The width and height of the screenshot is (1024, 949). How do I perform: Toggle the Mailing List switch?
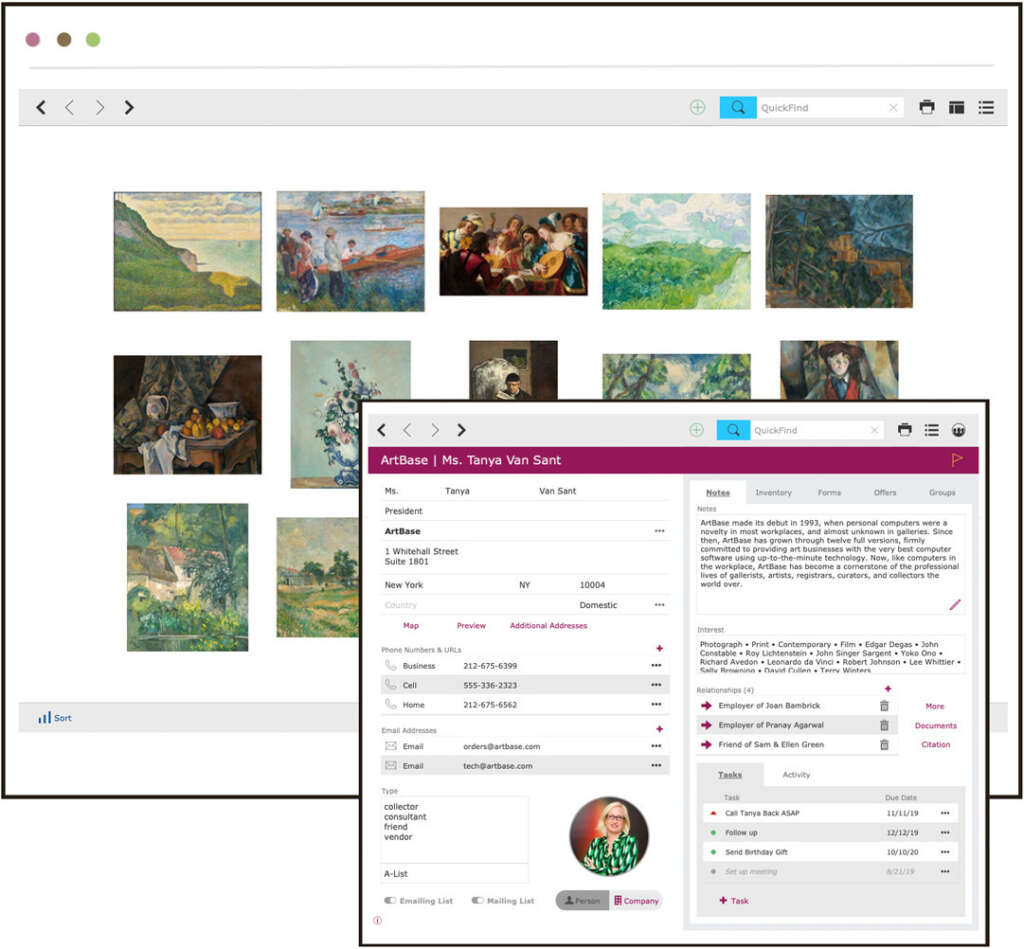(x=477, y=901)
